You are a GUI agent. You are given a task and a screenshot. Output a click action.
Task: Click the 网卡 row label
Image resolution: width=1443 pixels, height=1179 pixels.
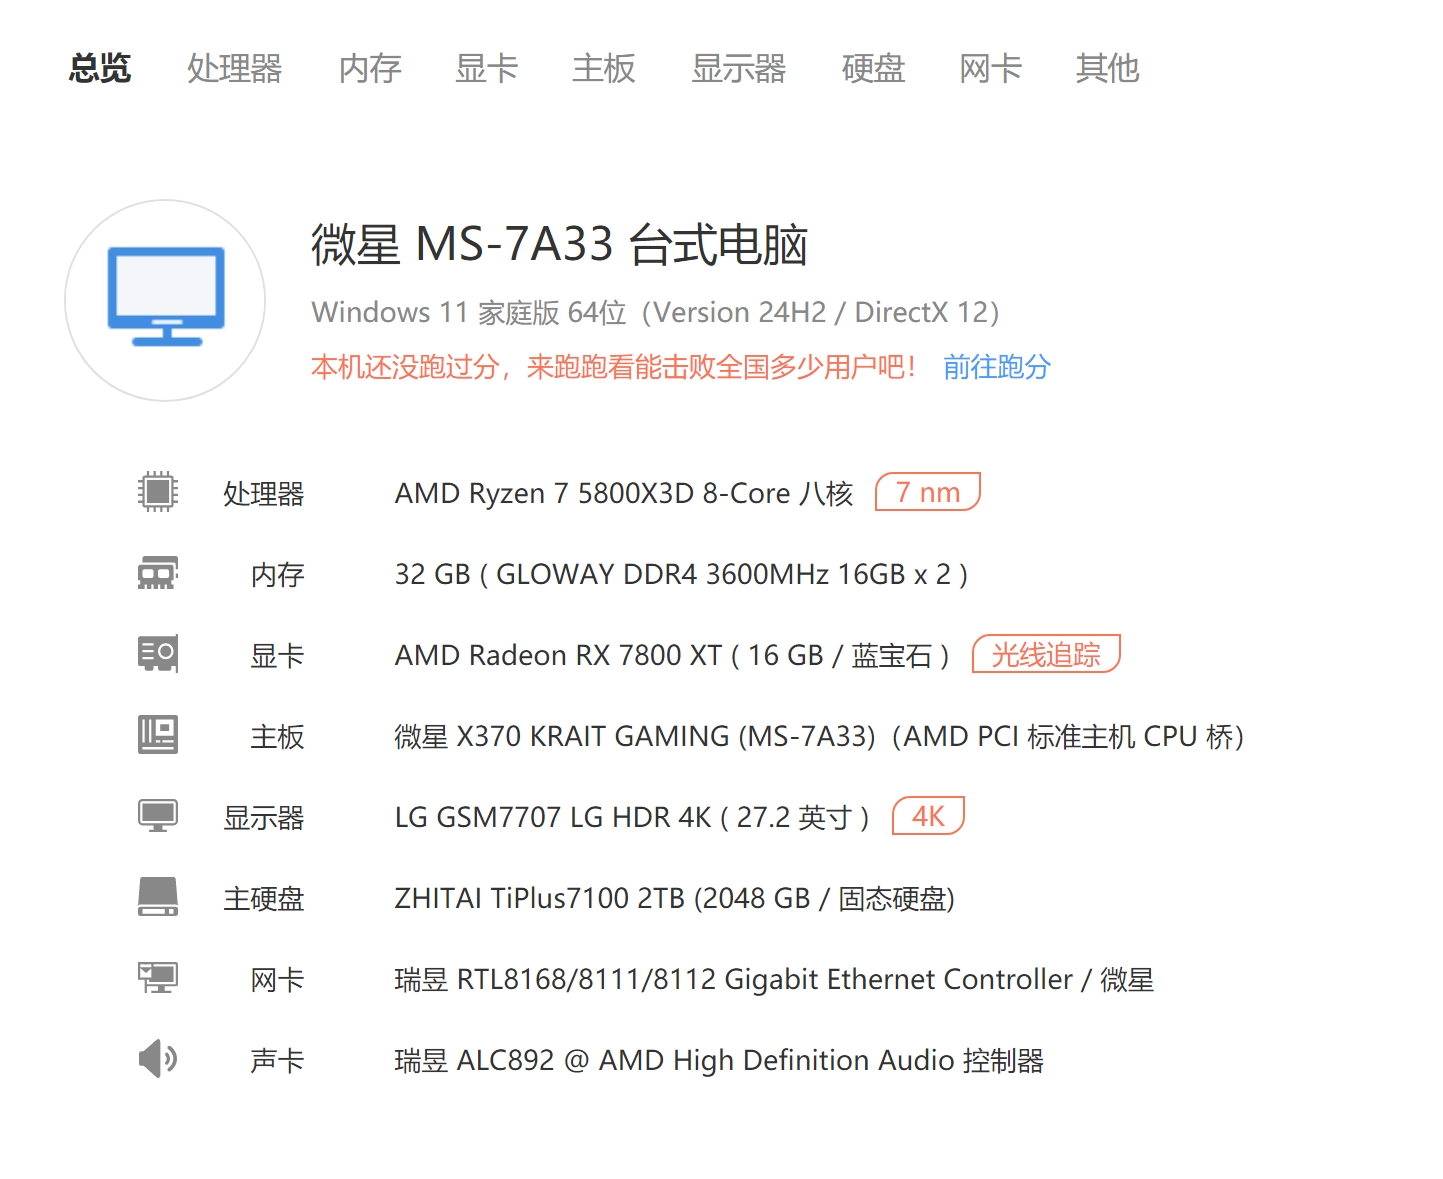coord(277,979)
